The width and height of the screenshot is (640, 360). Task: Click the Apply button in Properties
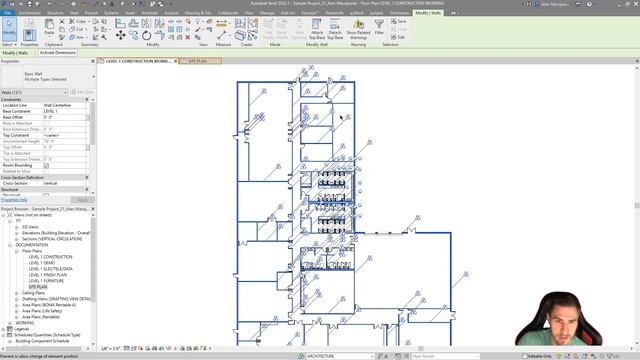tap(82, 200)
